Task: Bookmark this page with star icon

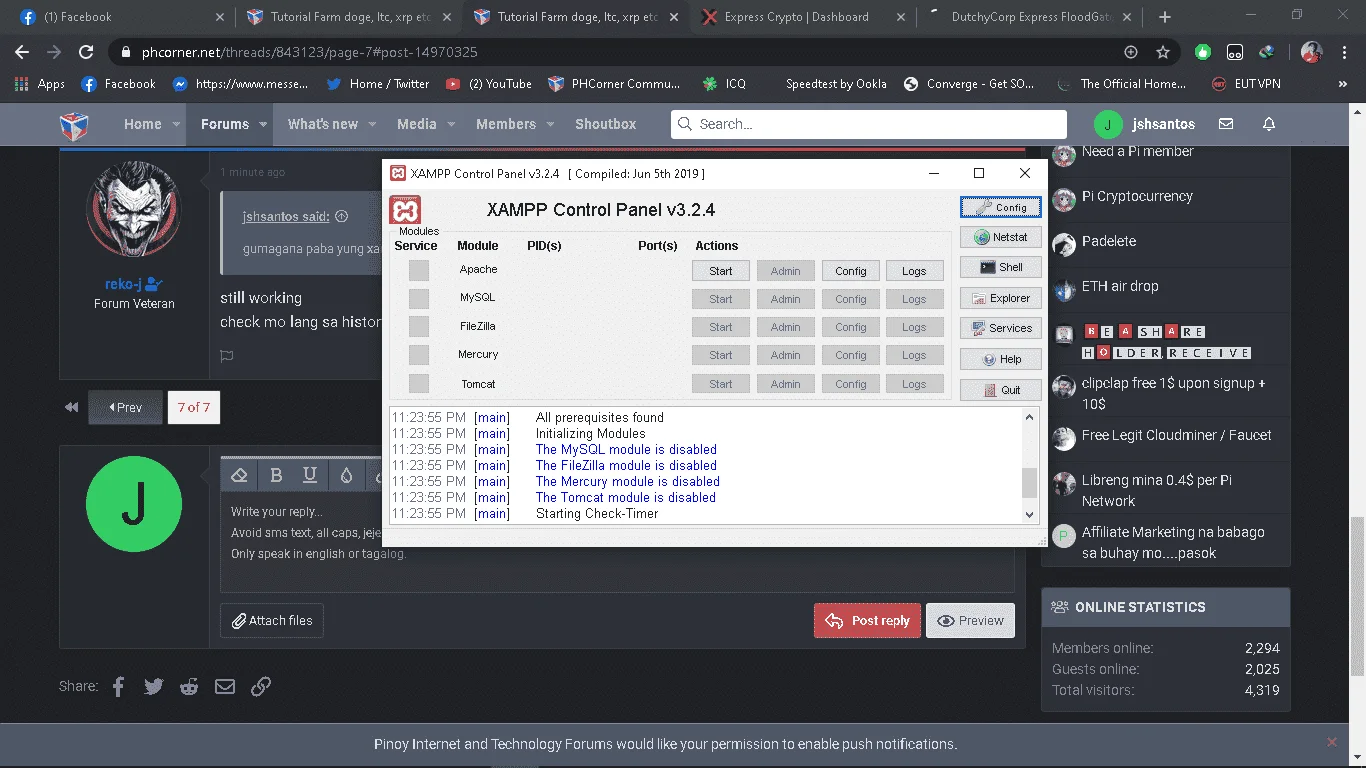Action: pos(1163,52)
